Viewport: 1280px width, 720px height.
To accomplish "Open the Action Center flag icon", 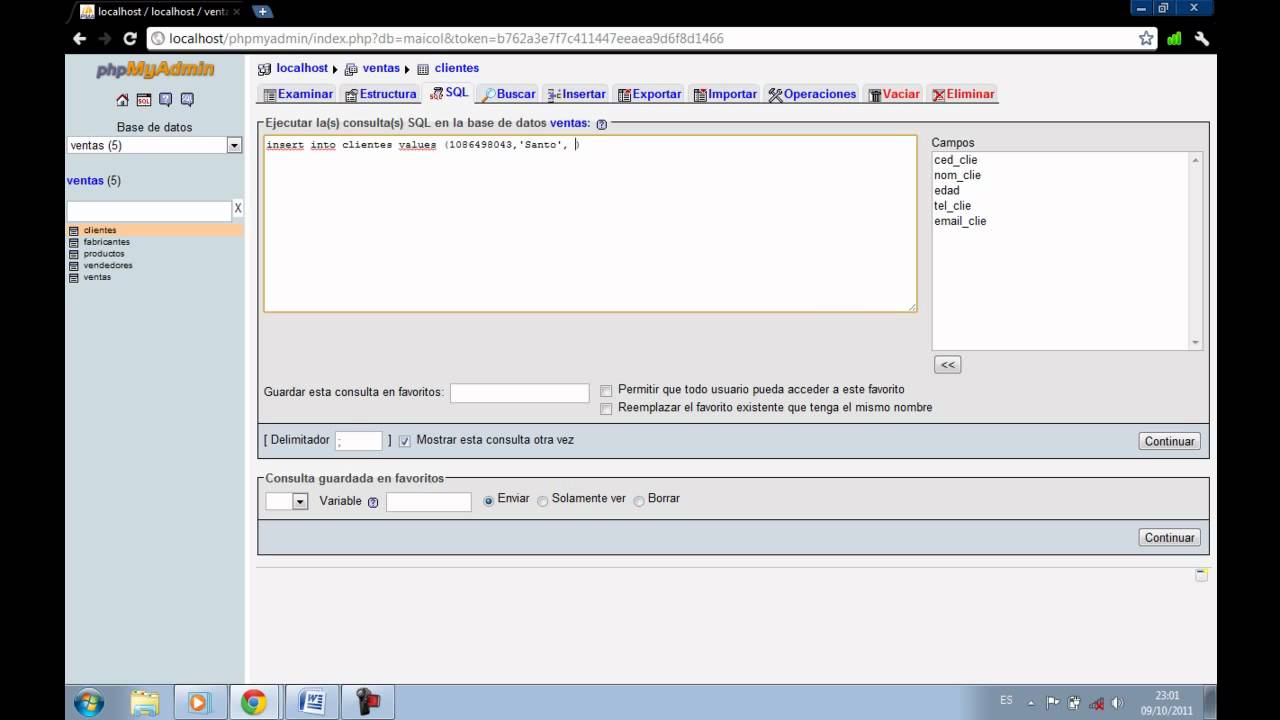I will click(1053, 703).
